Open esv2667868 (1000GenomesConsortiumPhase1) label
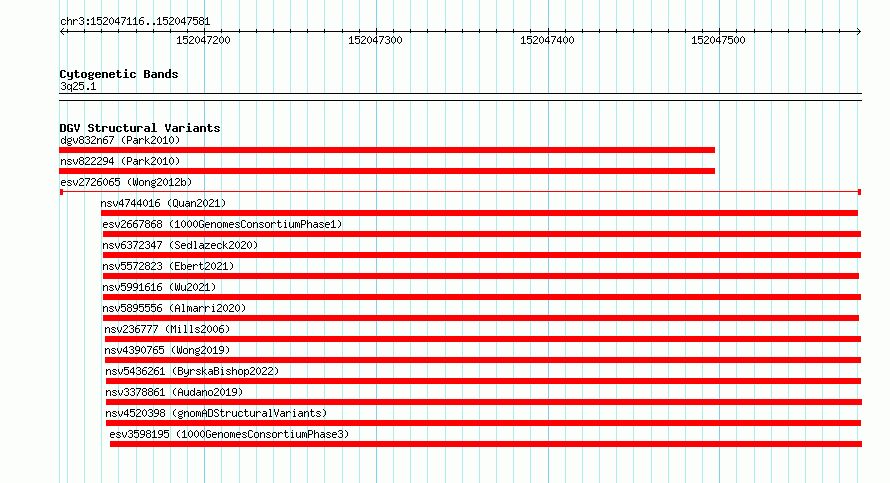The height and width of the screenshot is (483, 890). click(222, 224)
